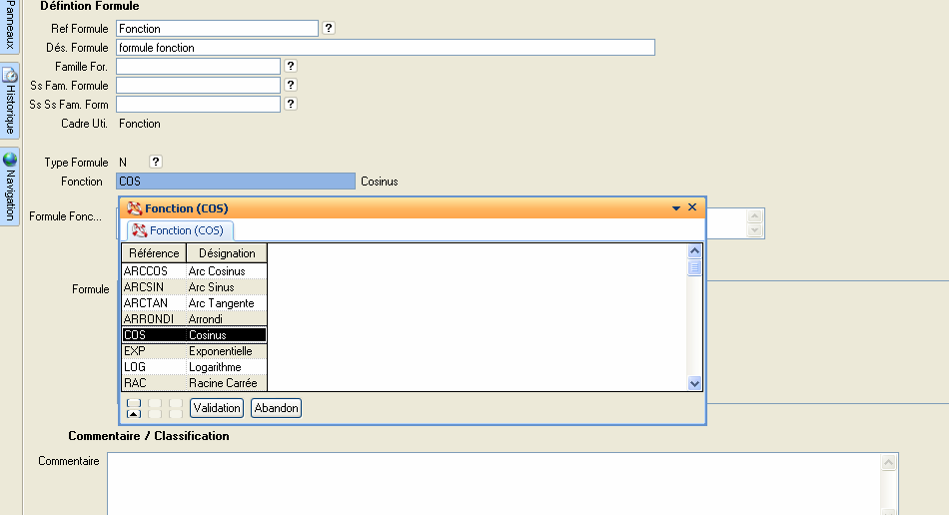
Task: Select the Fonction (COS) tab
Action: point(179,231)
